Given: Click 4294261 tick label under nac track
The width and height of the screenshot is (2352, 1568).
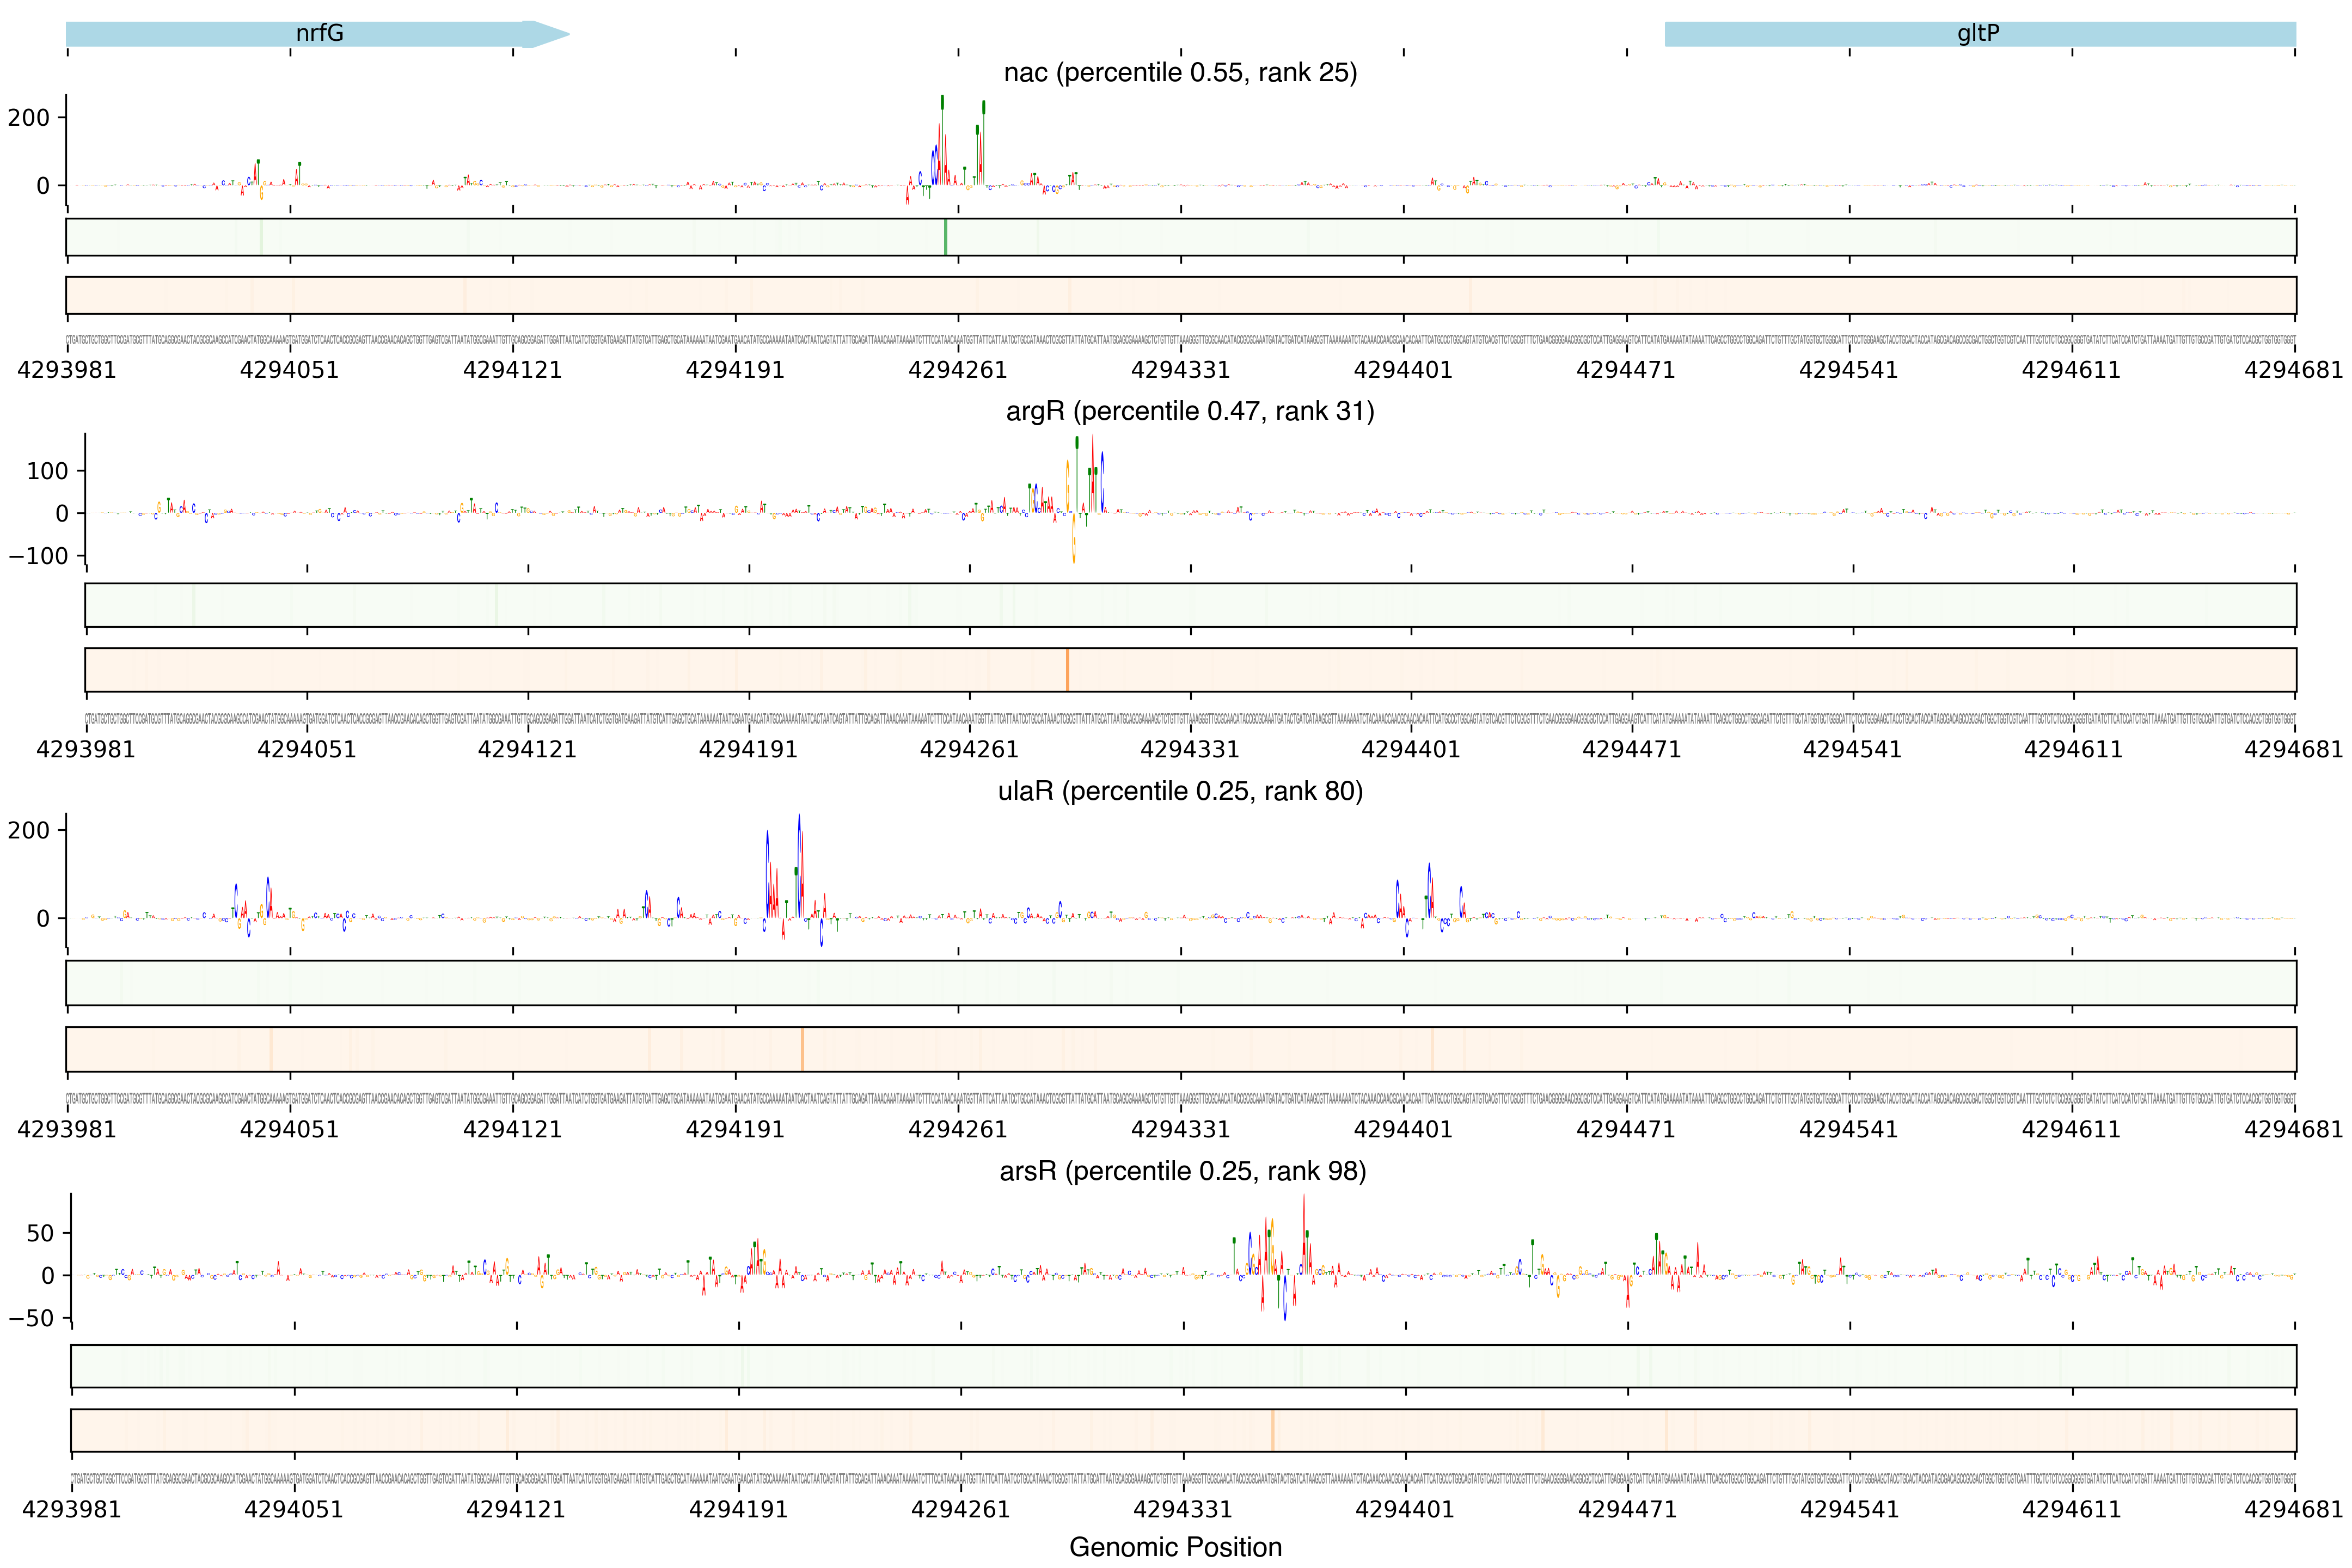Looking at the screenshot, I should pyautogui.click(x=957, y=370).
